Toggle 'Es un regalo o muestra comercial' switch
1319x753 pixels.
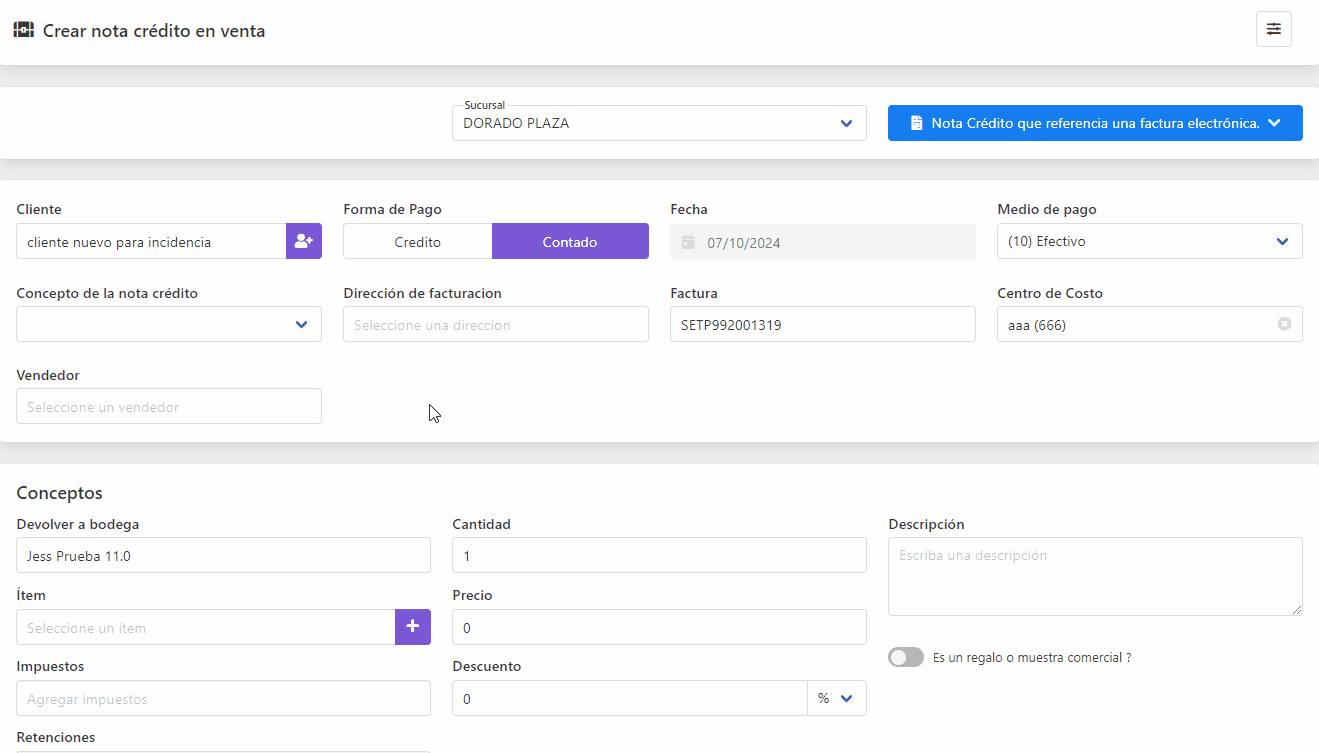(906, 657)
